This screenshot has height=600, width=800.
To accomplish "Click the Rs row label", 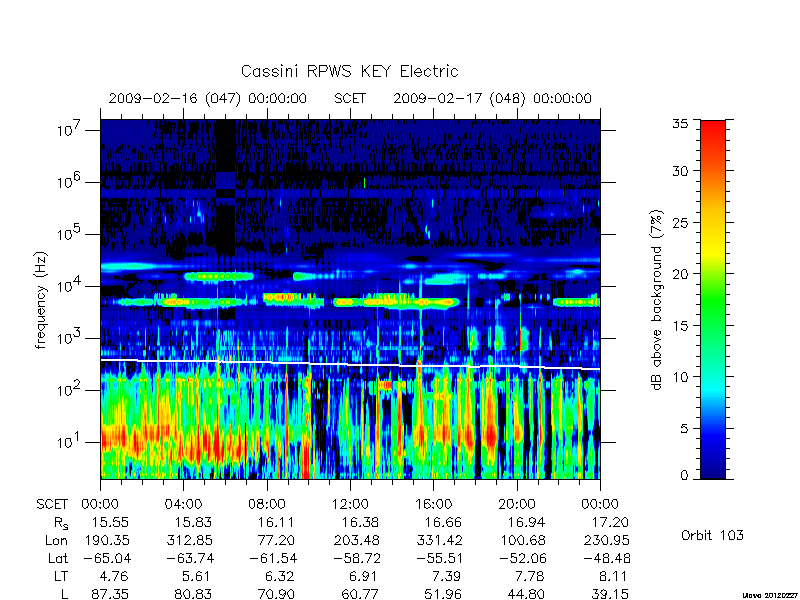I will point(61,523).
